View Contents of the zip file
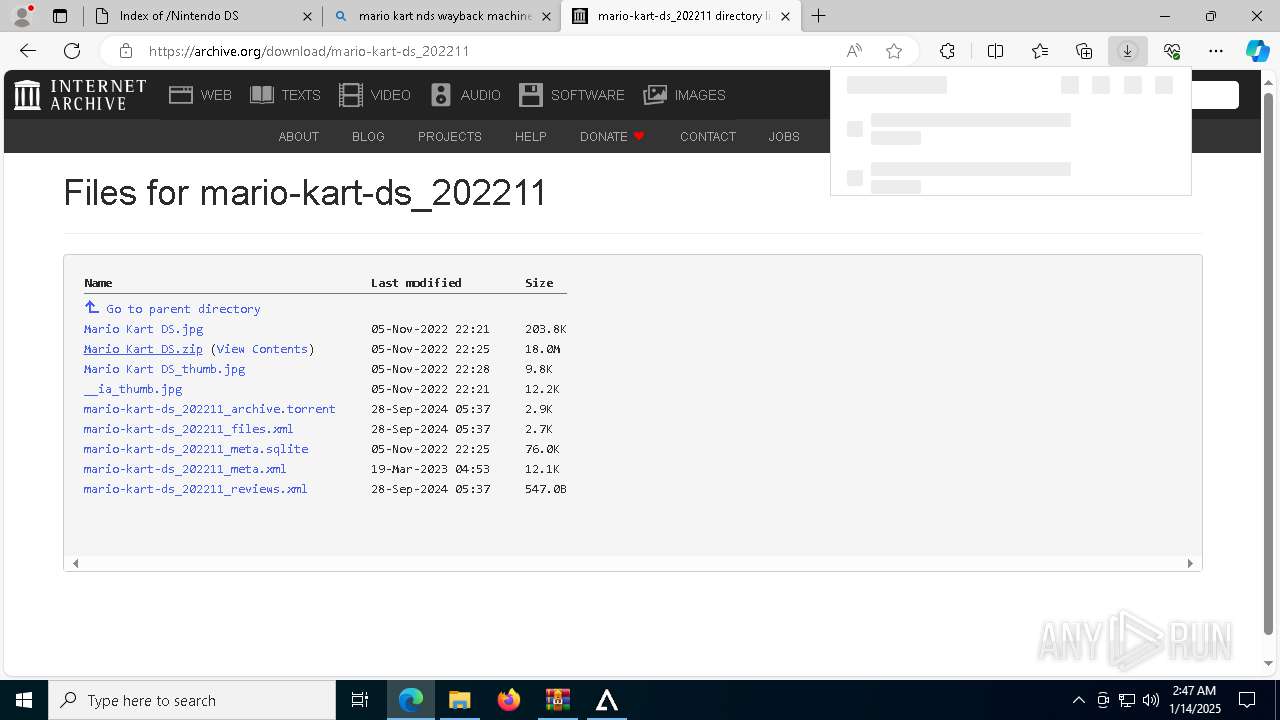Viewport: 1280px width, 720px height. (x=262, y=349)
